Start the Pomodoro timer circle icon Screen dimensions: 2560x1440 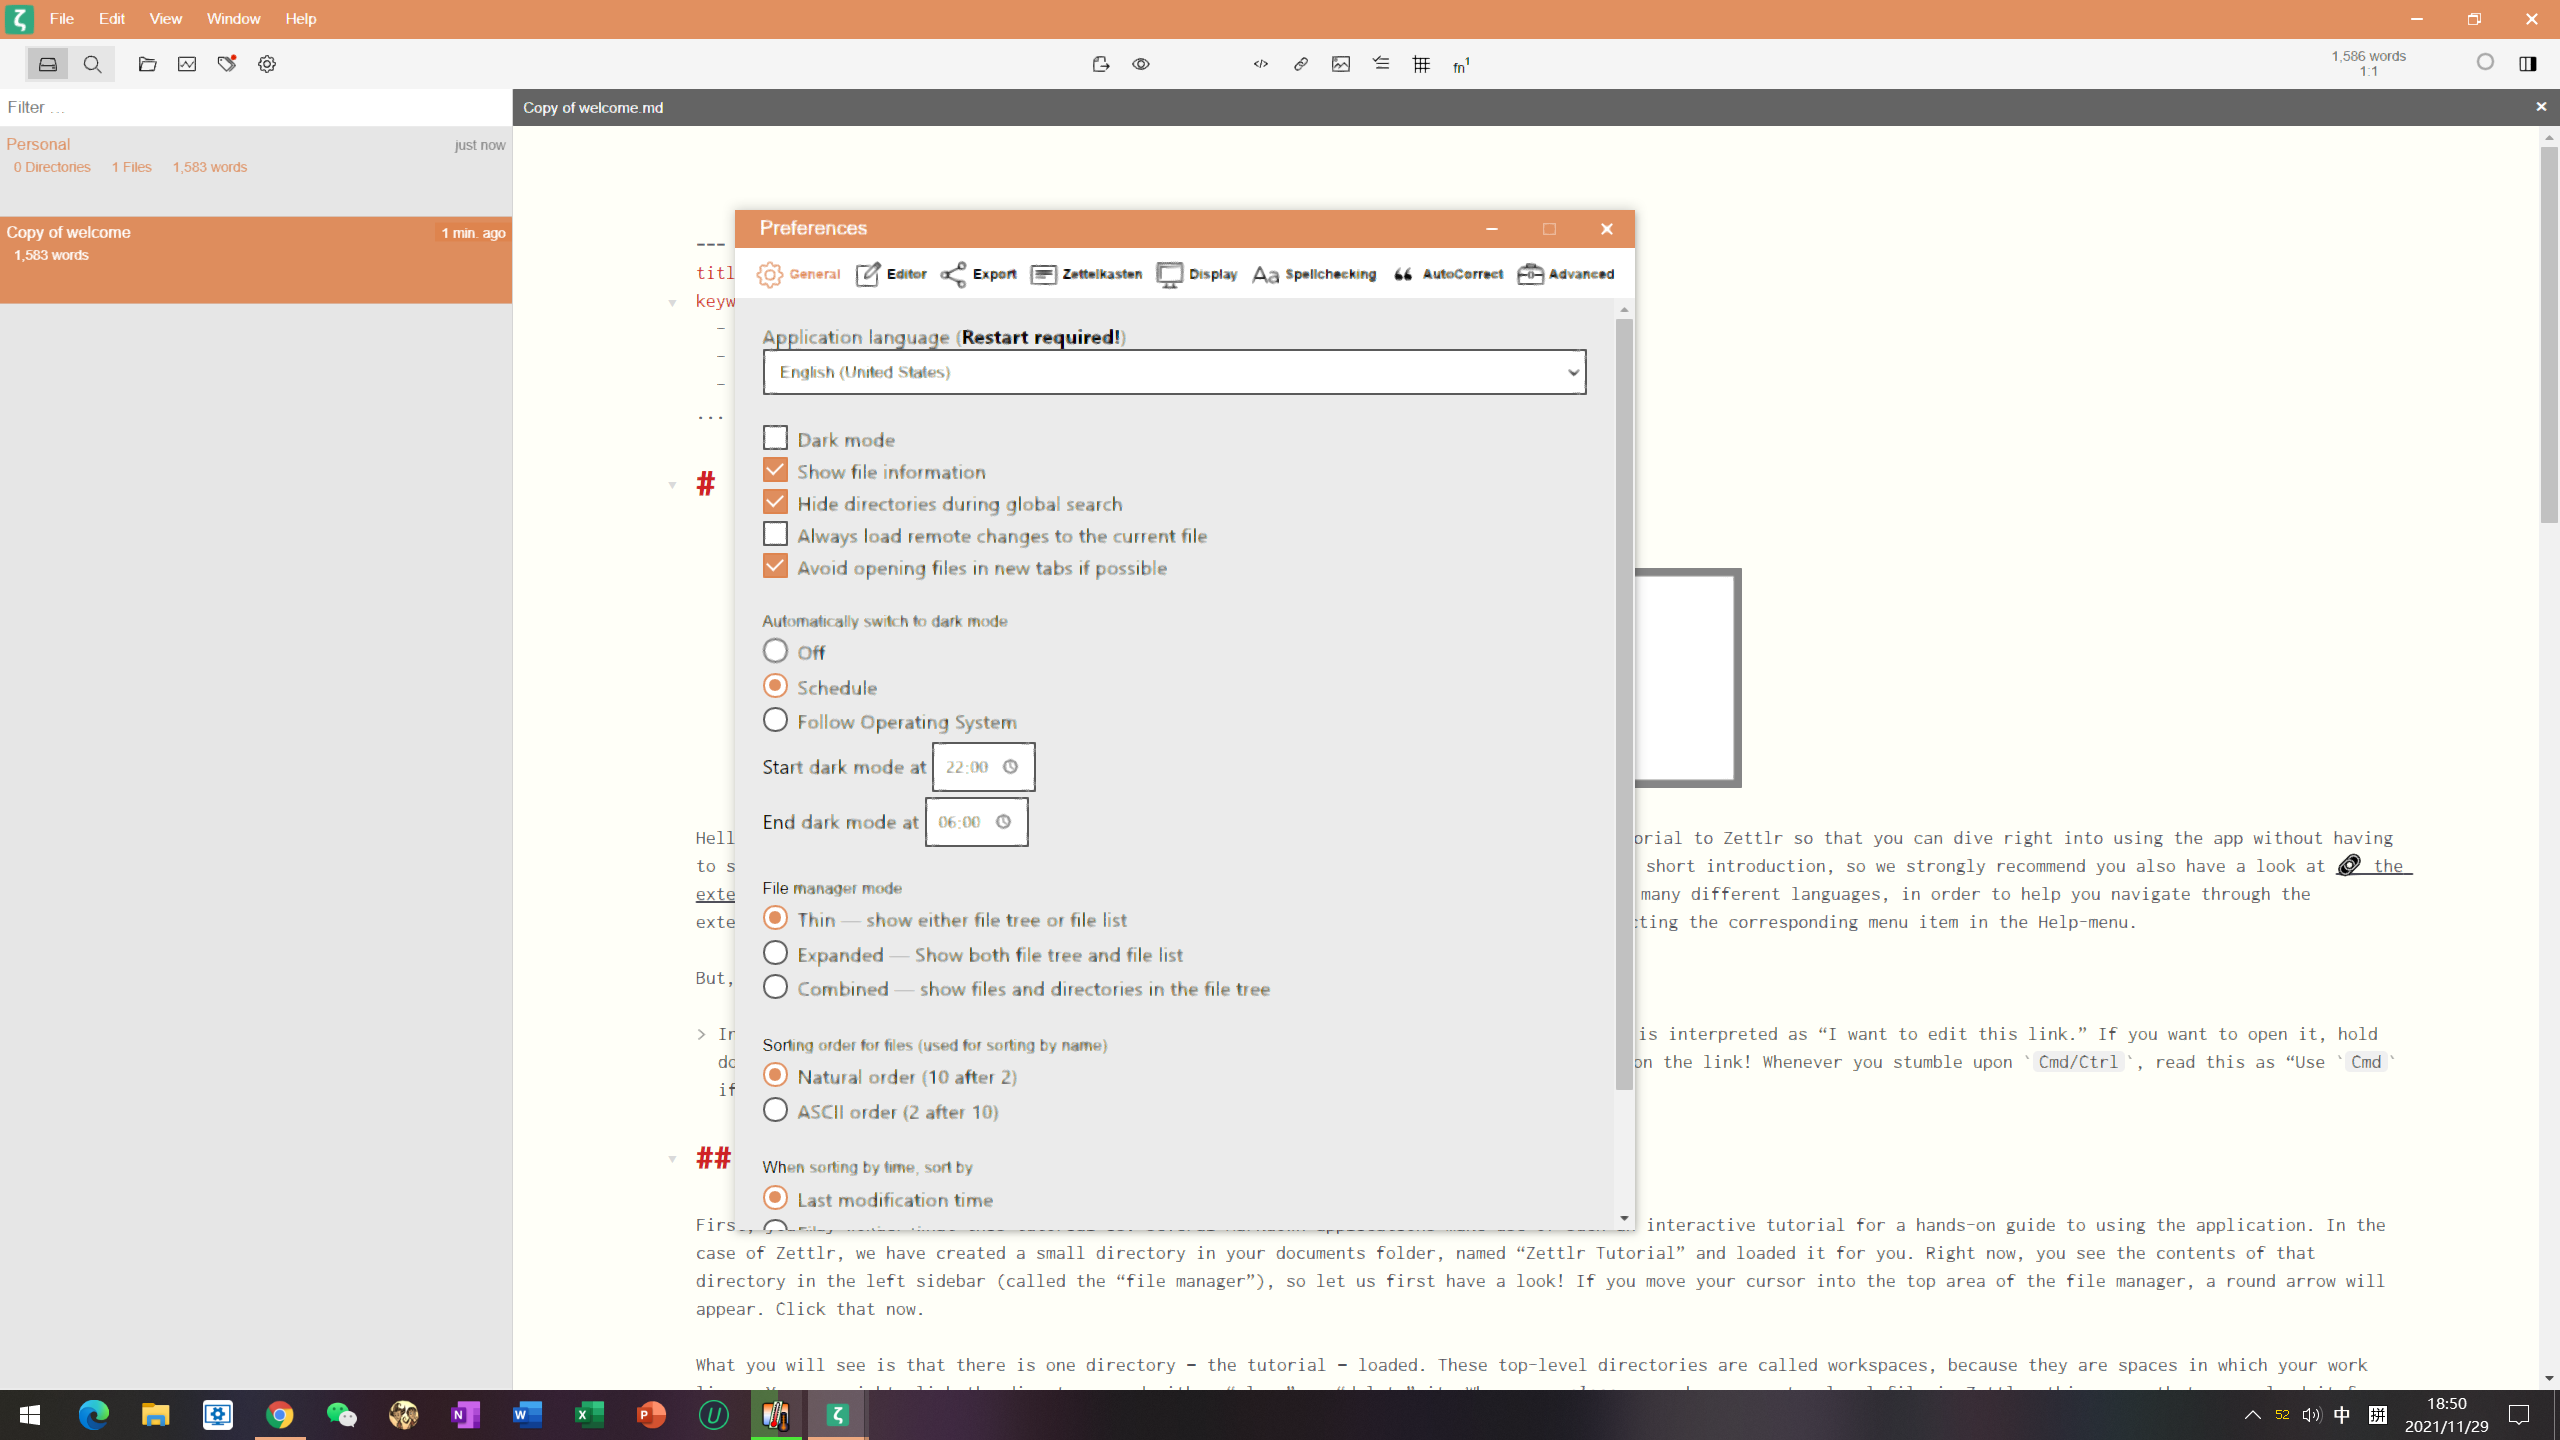coord(2485,63)
